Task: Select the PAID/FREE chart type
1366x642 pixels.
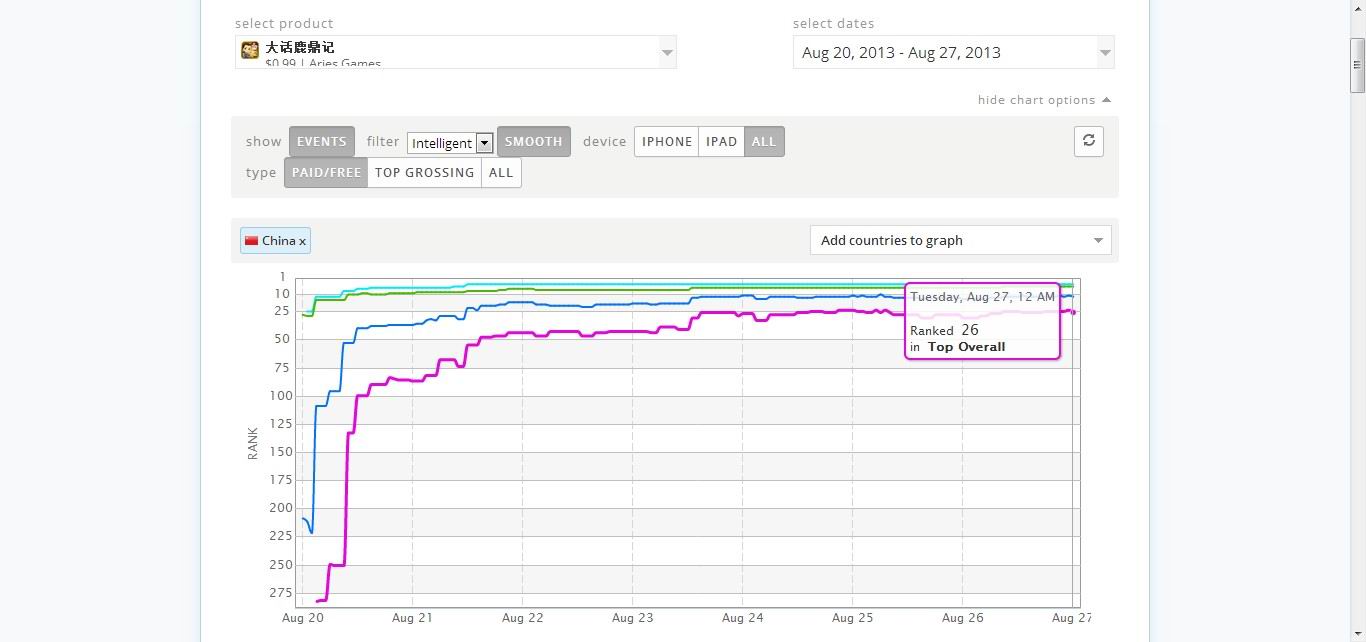Action: (325, 173)
